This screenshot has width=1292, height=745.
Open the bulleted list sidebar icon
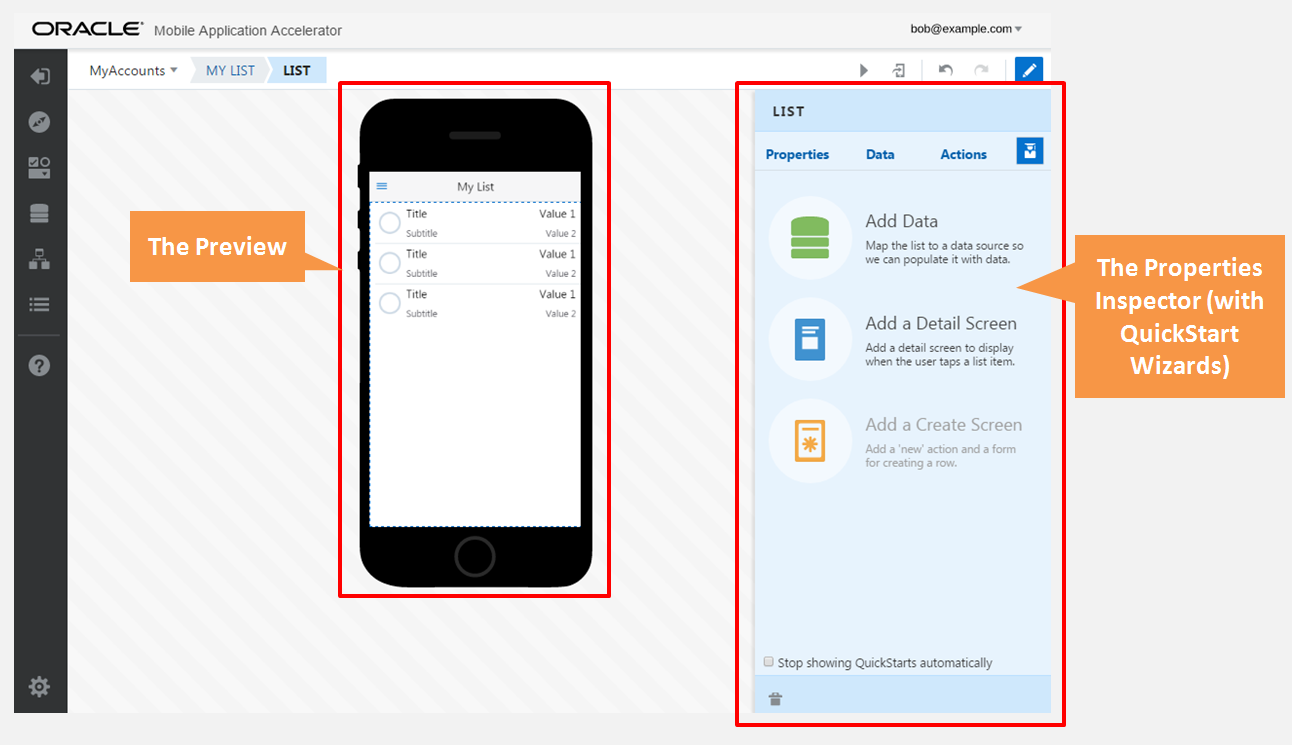coord(39,305)
